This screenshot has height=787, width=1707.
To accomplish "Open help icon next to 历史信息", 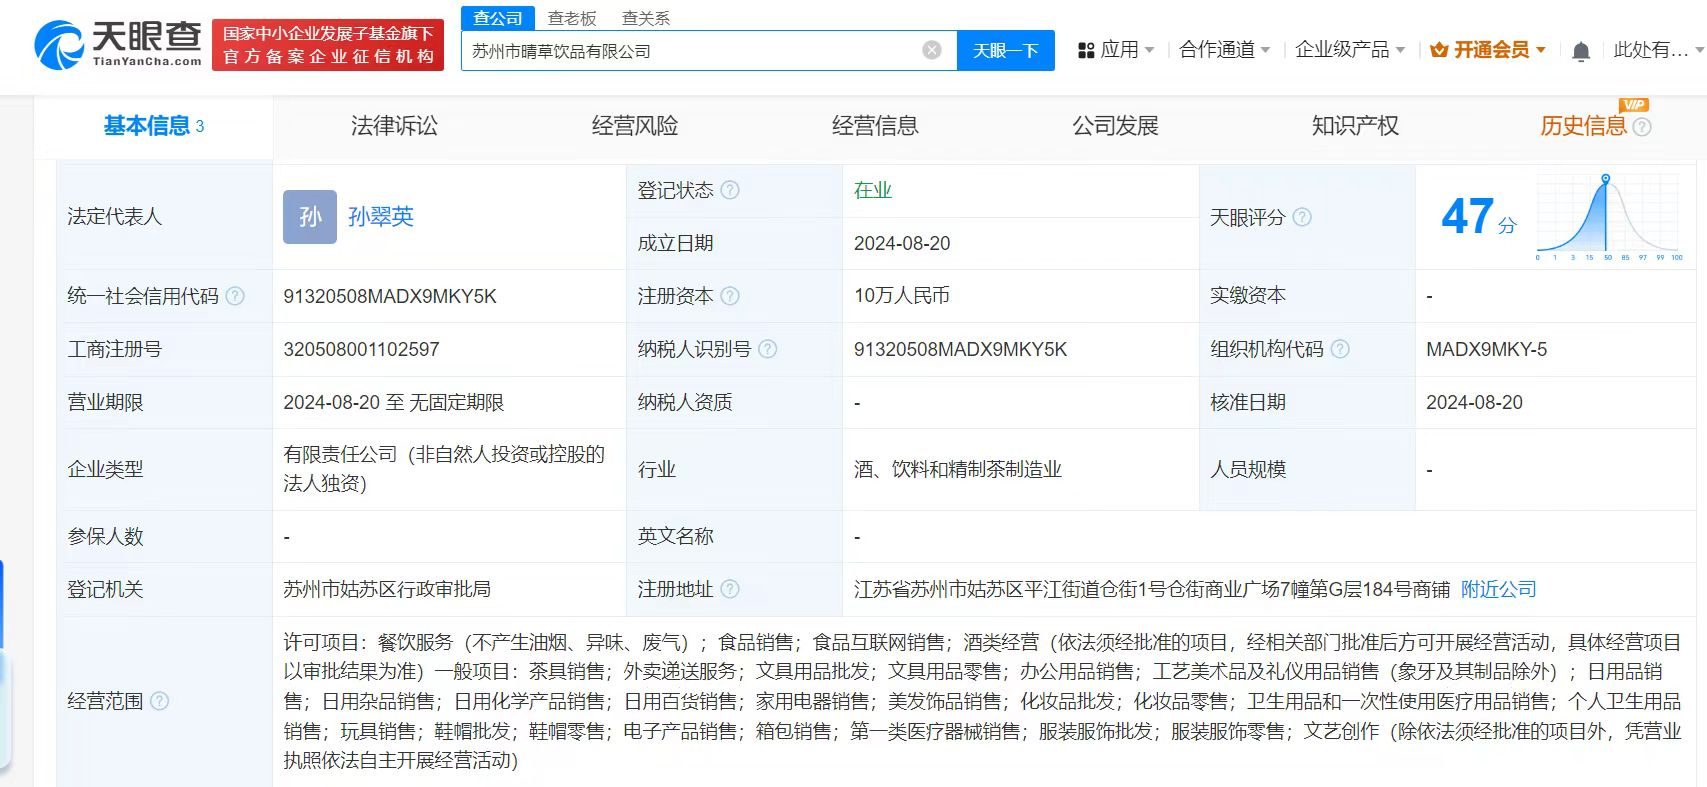I will click(1642, 127).
